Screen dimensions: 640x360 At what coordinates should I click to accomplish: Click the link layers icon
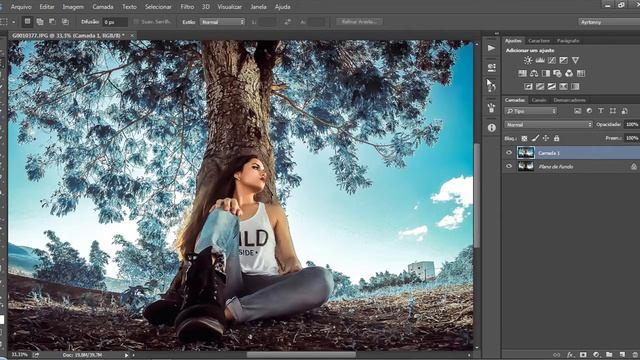[x=556, y=355]
